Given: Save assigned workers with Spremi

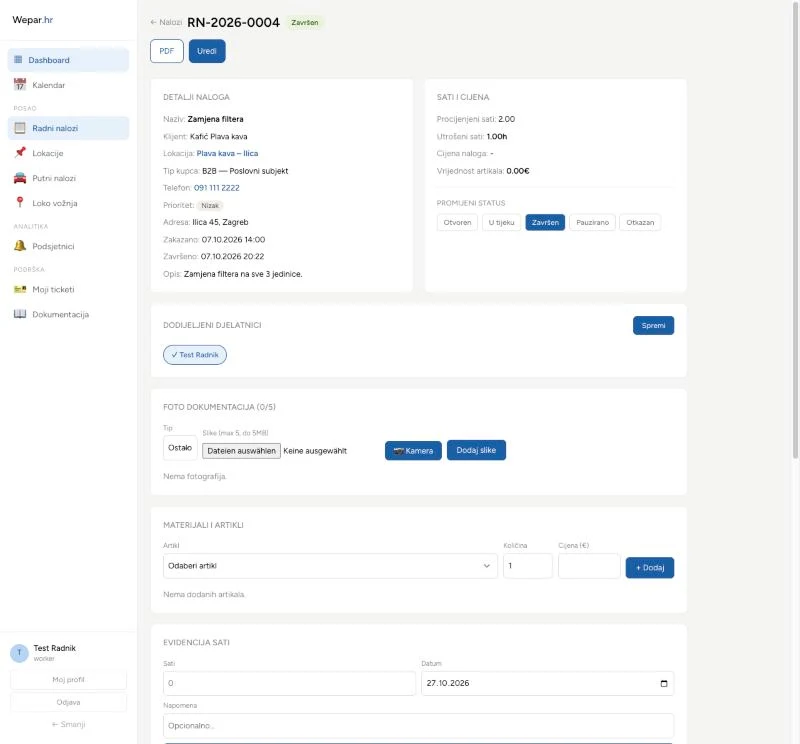Looking at the screenshot, I should click(x=653, y=326).
